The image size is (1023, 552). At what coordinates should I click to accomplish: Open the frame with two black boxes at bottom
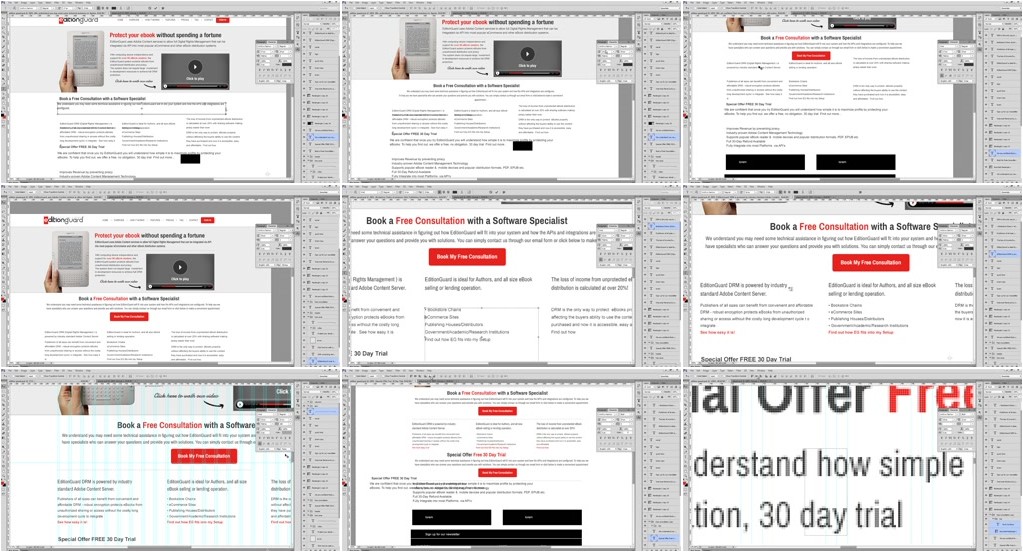(852, 91)
